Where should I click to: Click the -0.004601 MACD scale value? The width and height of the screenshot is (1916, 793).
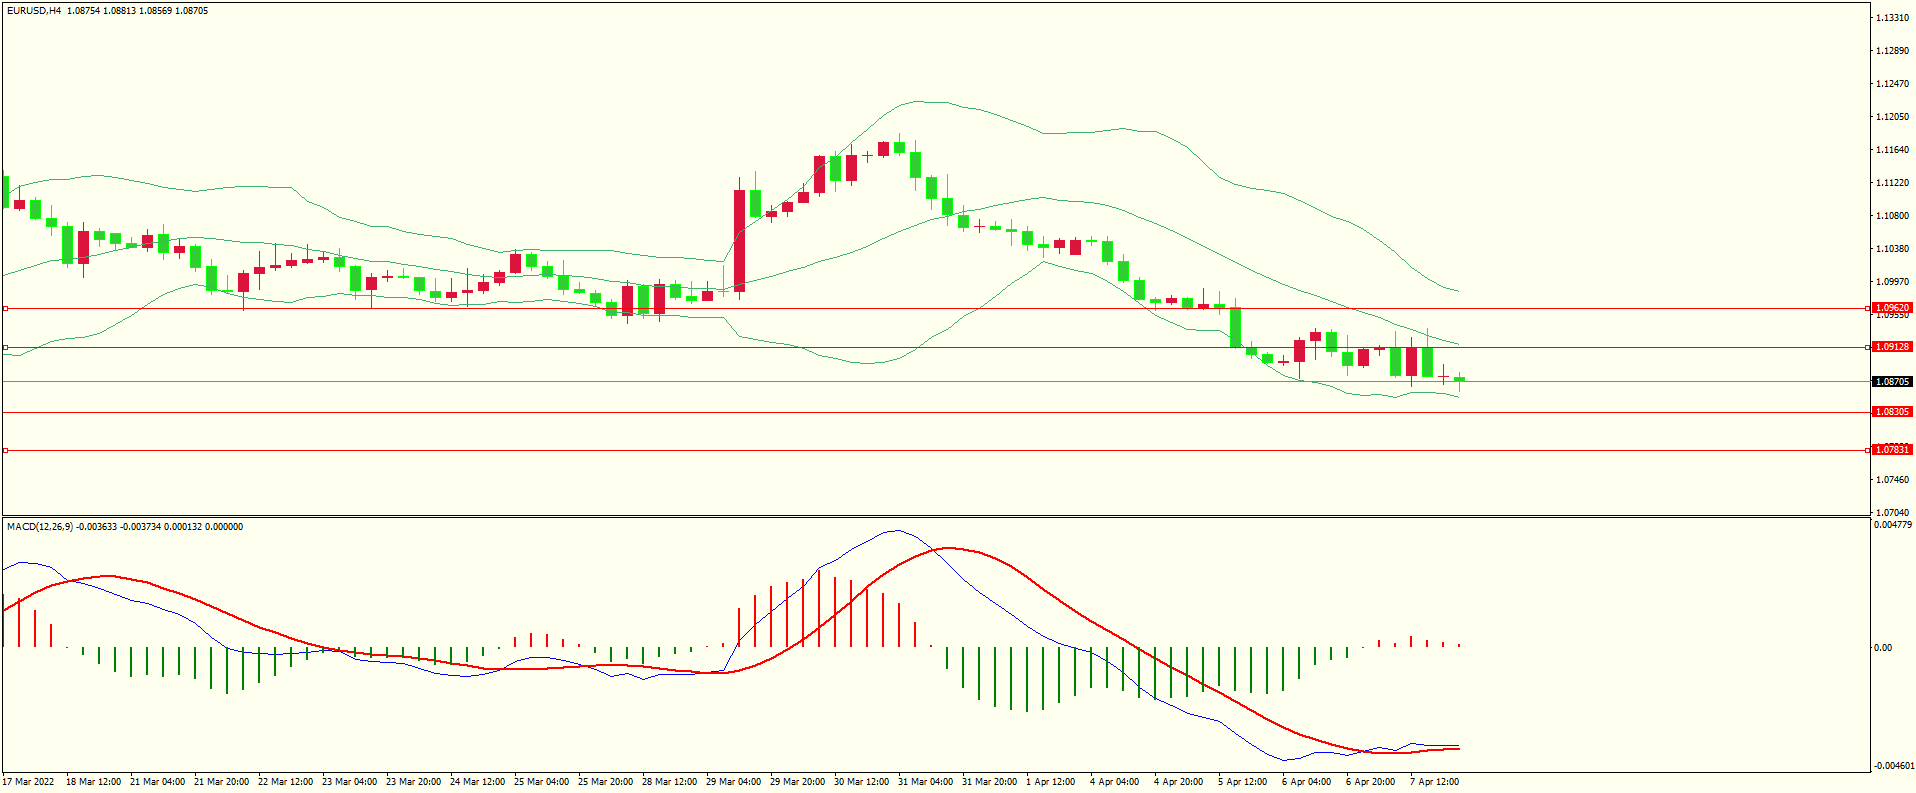1893,766
